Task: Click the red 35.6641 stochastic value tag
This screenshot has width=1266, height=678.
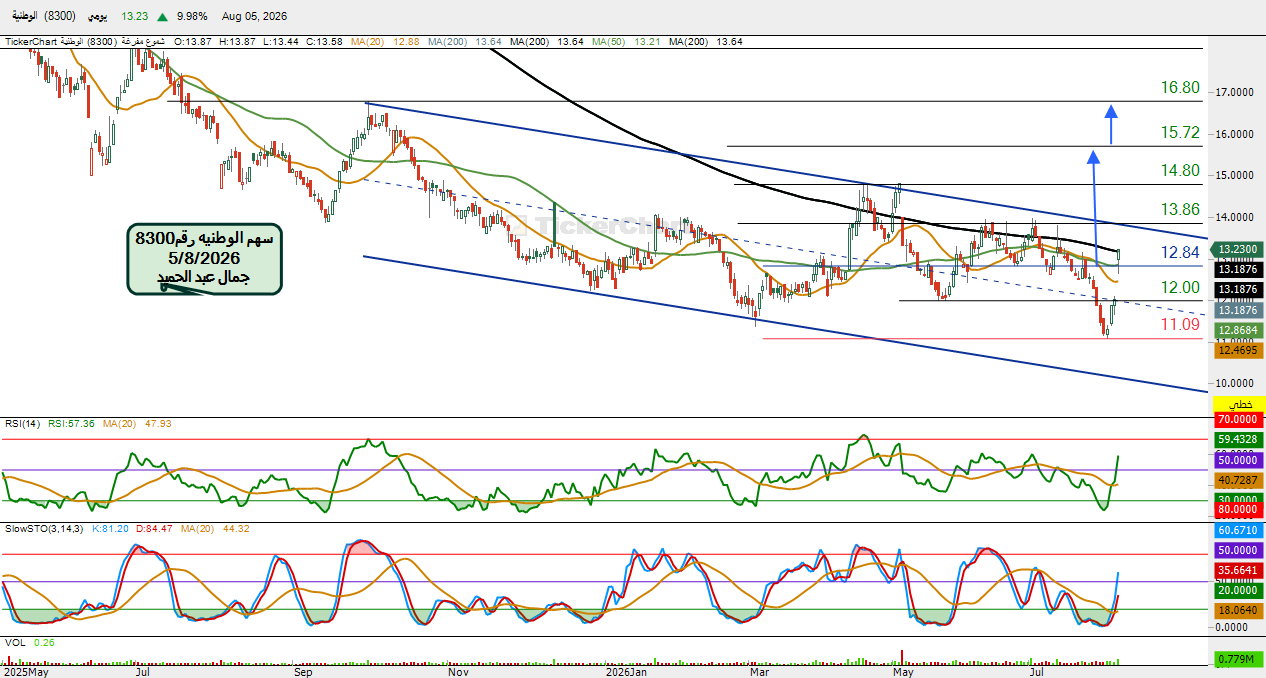Action: [1239, 571]
